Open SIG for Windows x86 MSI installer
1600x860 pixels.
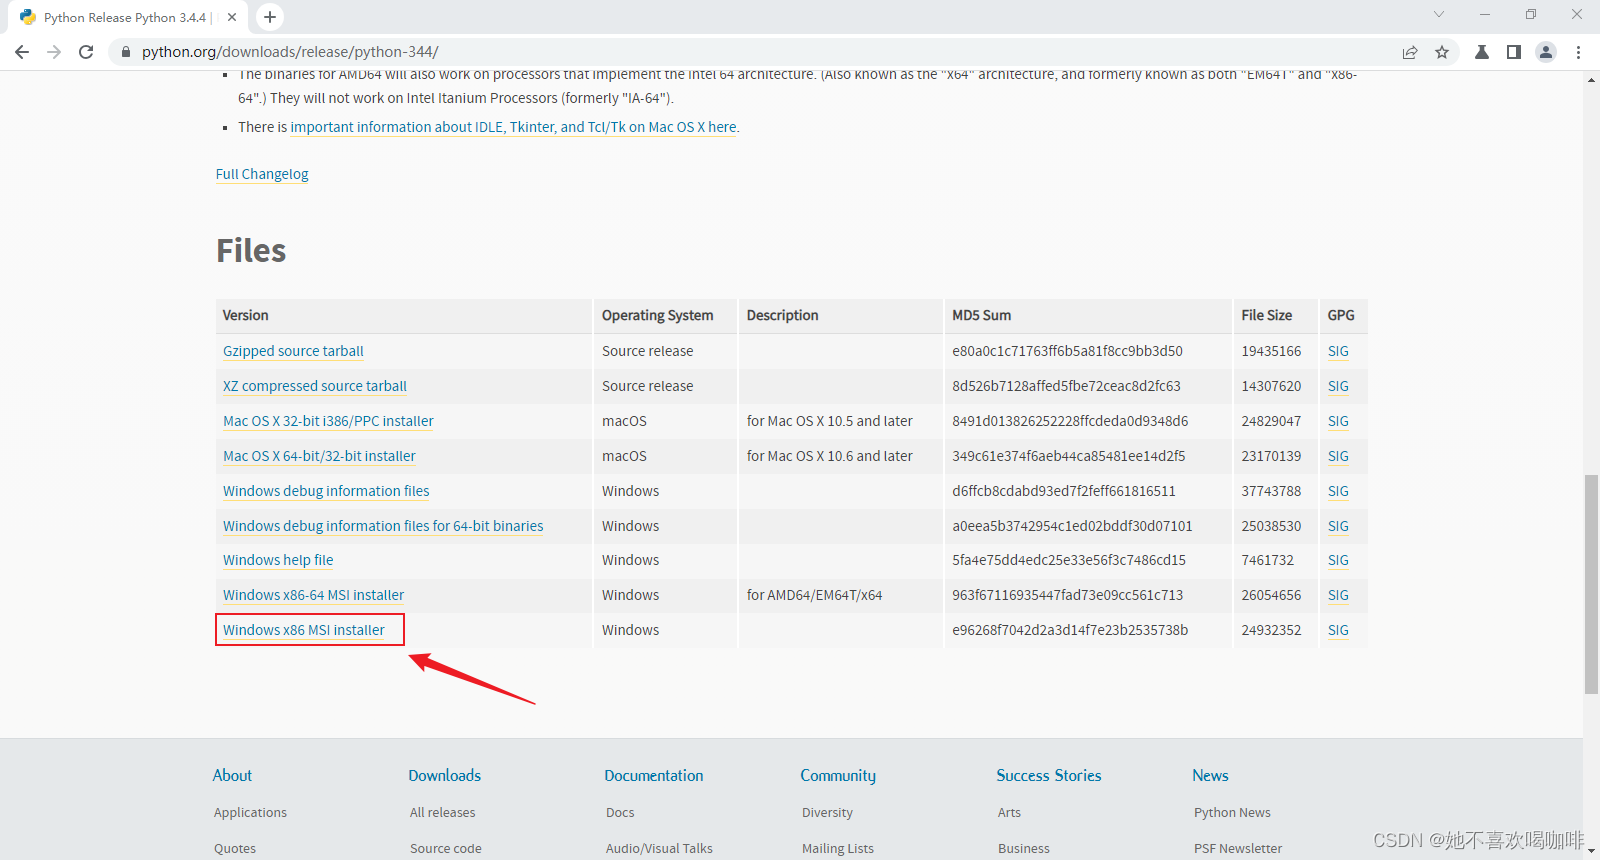[1338, 630]
